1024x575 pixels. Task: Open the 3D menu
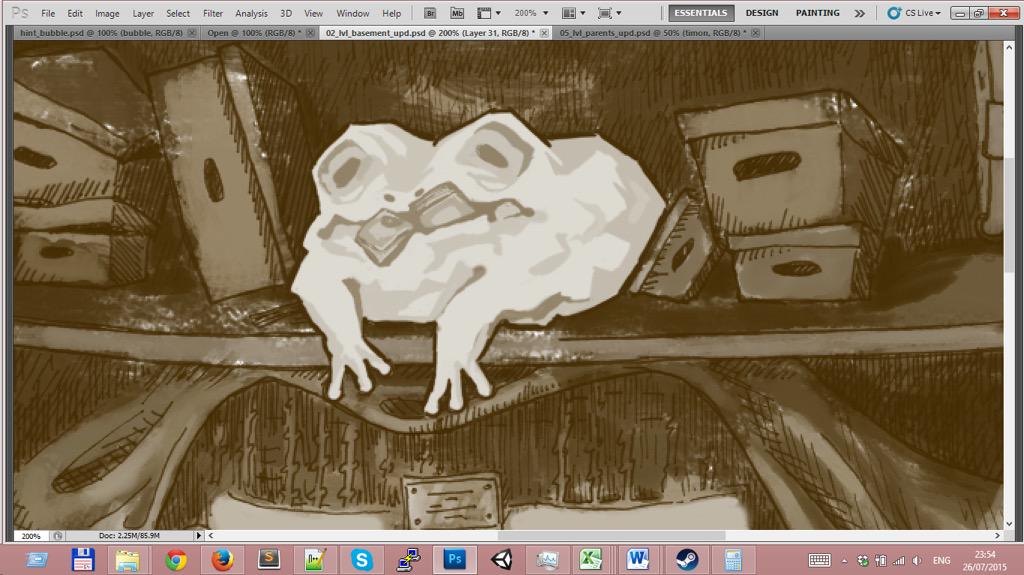tap(286, 13)
